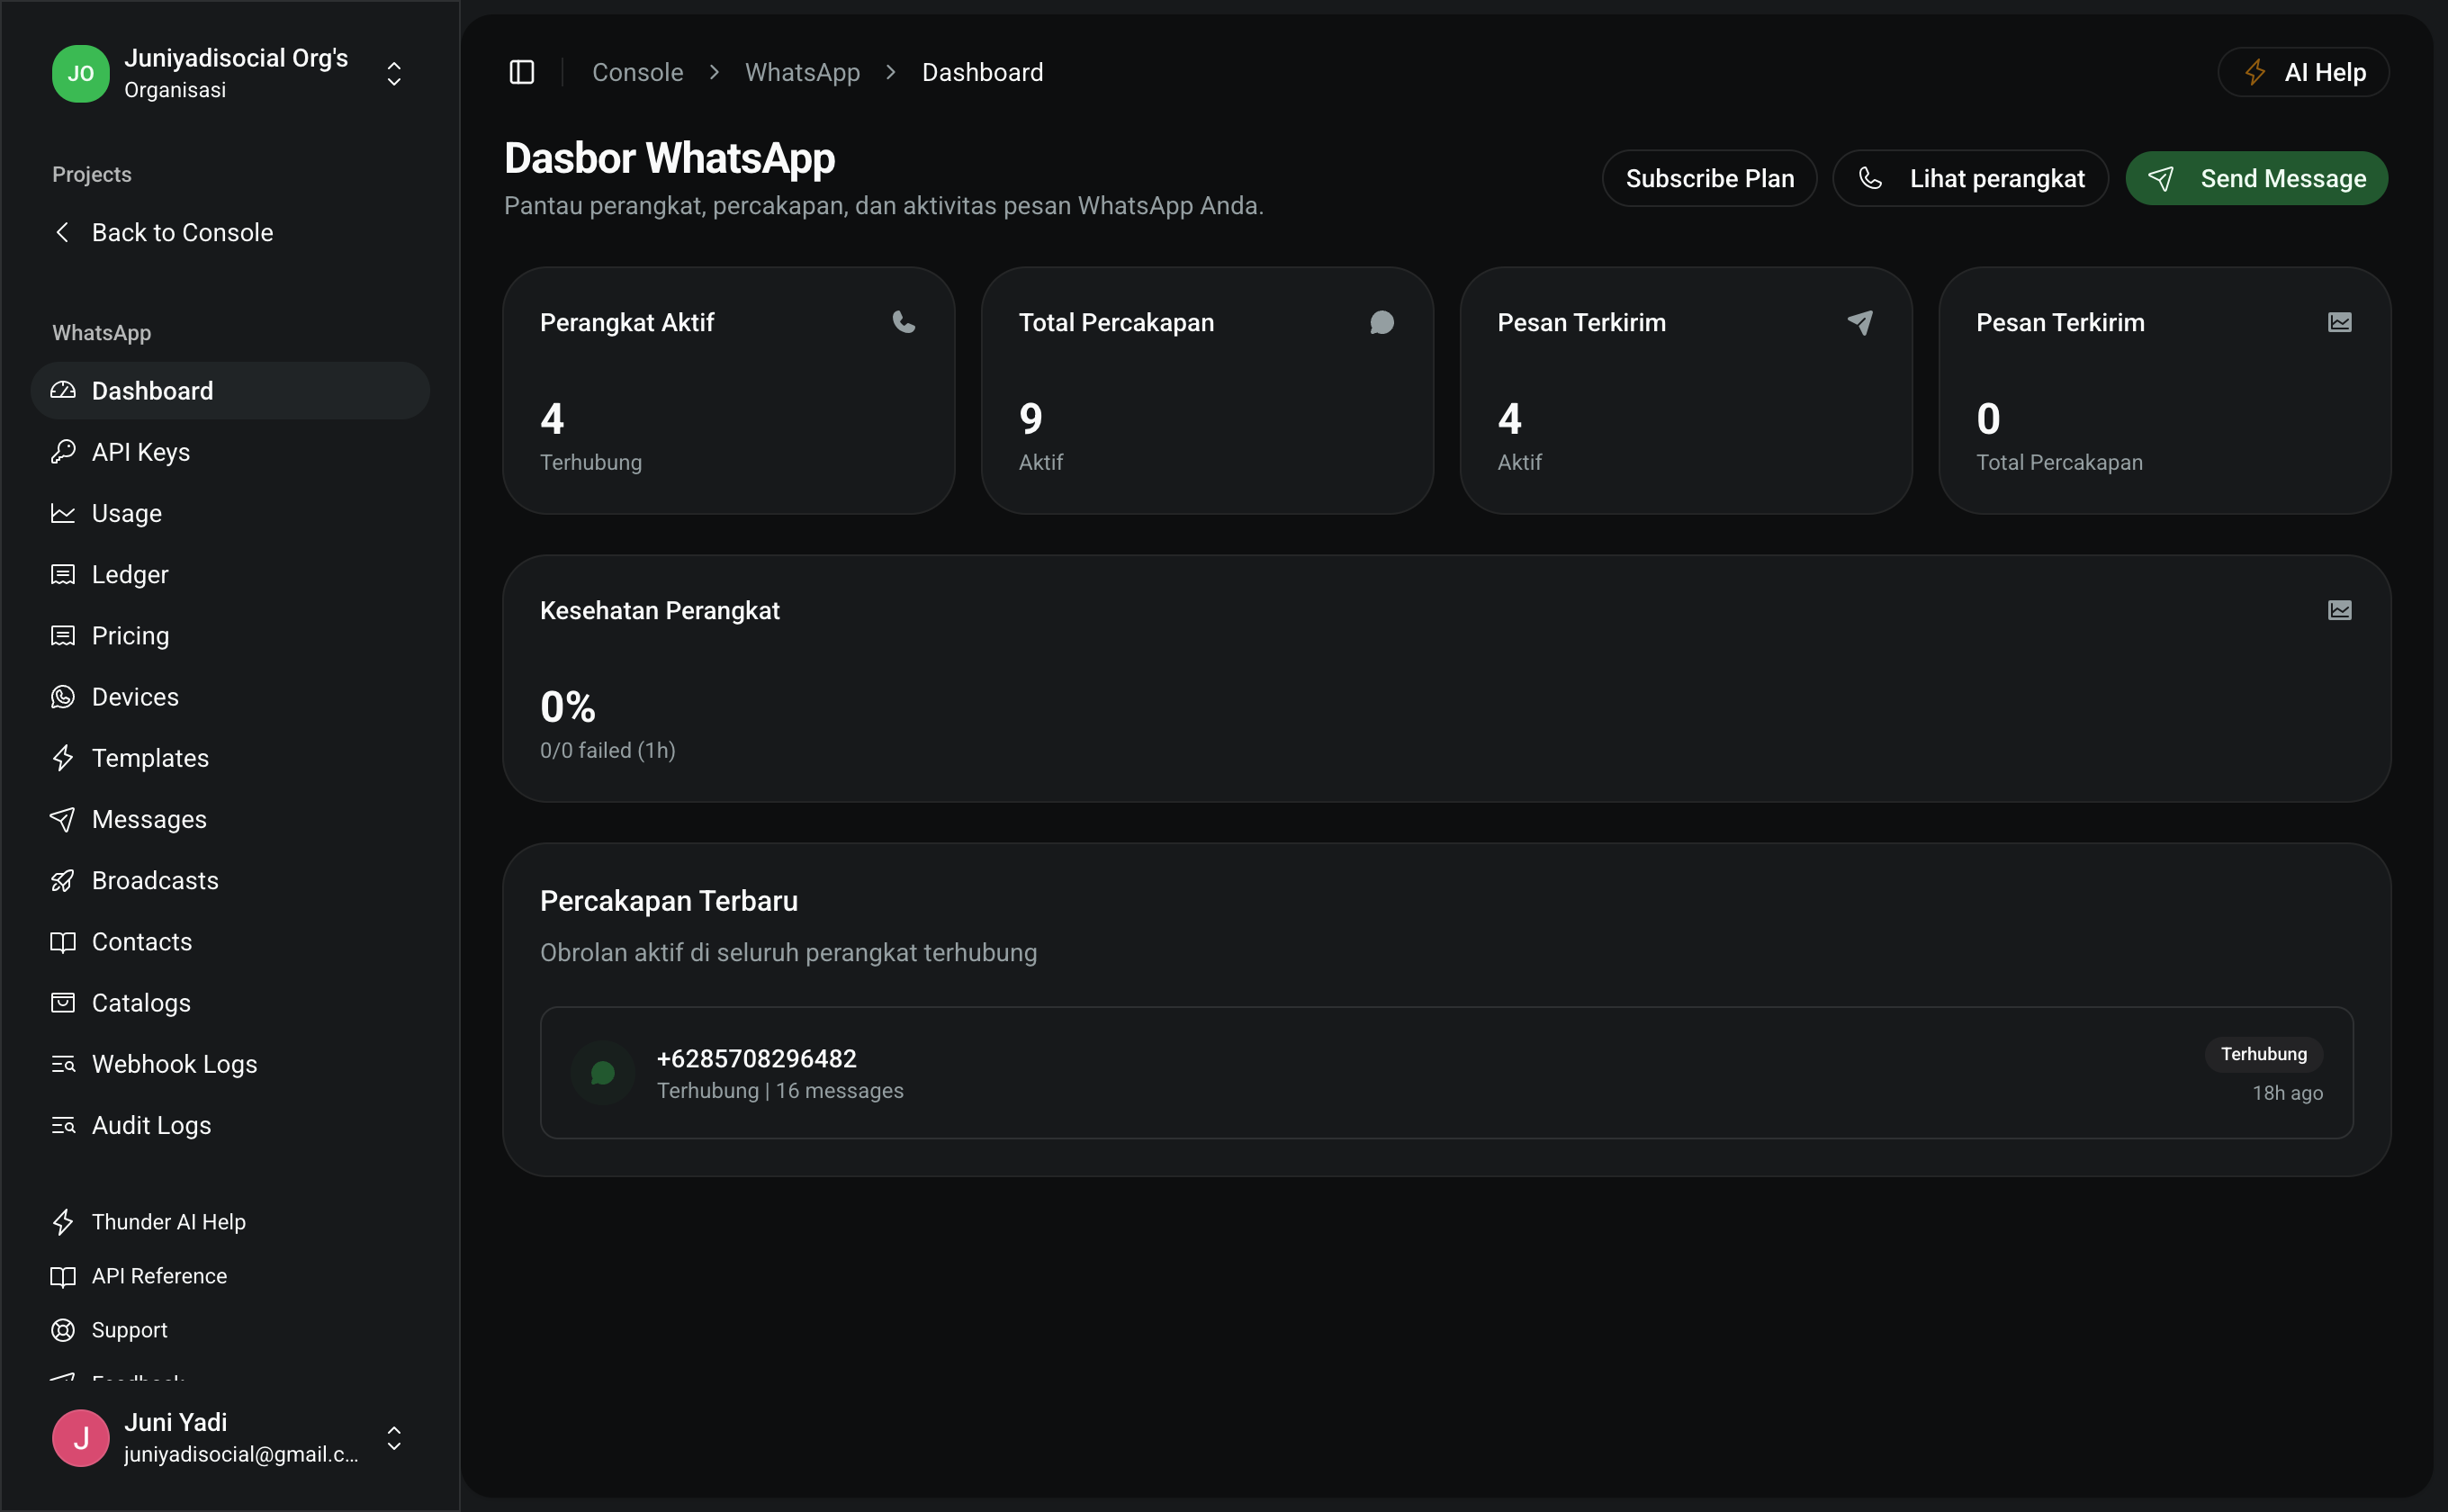Click the Subscribe Plan button
This screenshot has height=1512, width=2448.
click(x=1710, y=178)
